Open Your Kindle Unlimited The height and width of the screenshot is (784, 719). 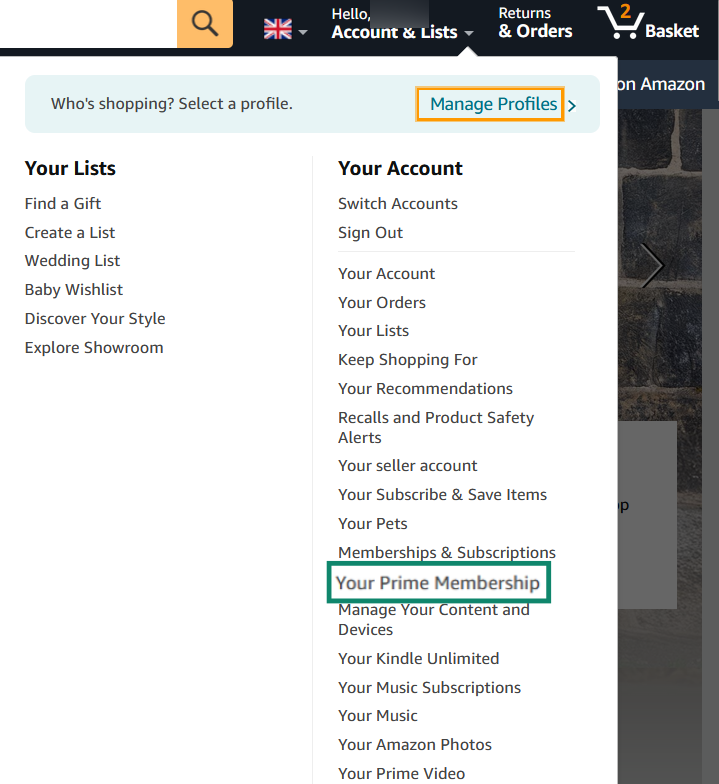418,658
